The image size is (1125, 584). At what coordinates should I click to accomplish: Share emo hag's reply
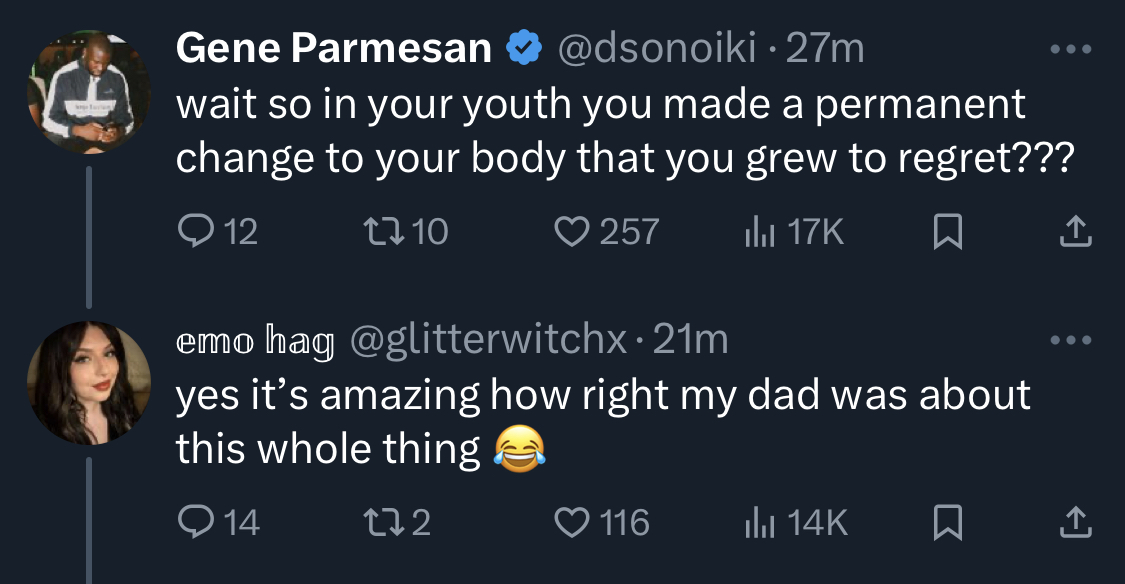tap(1075, 522)
